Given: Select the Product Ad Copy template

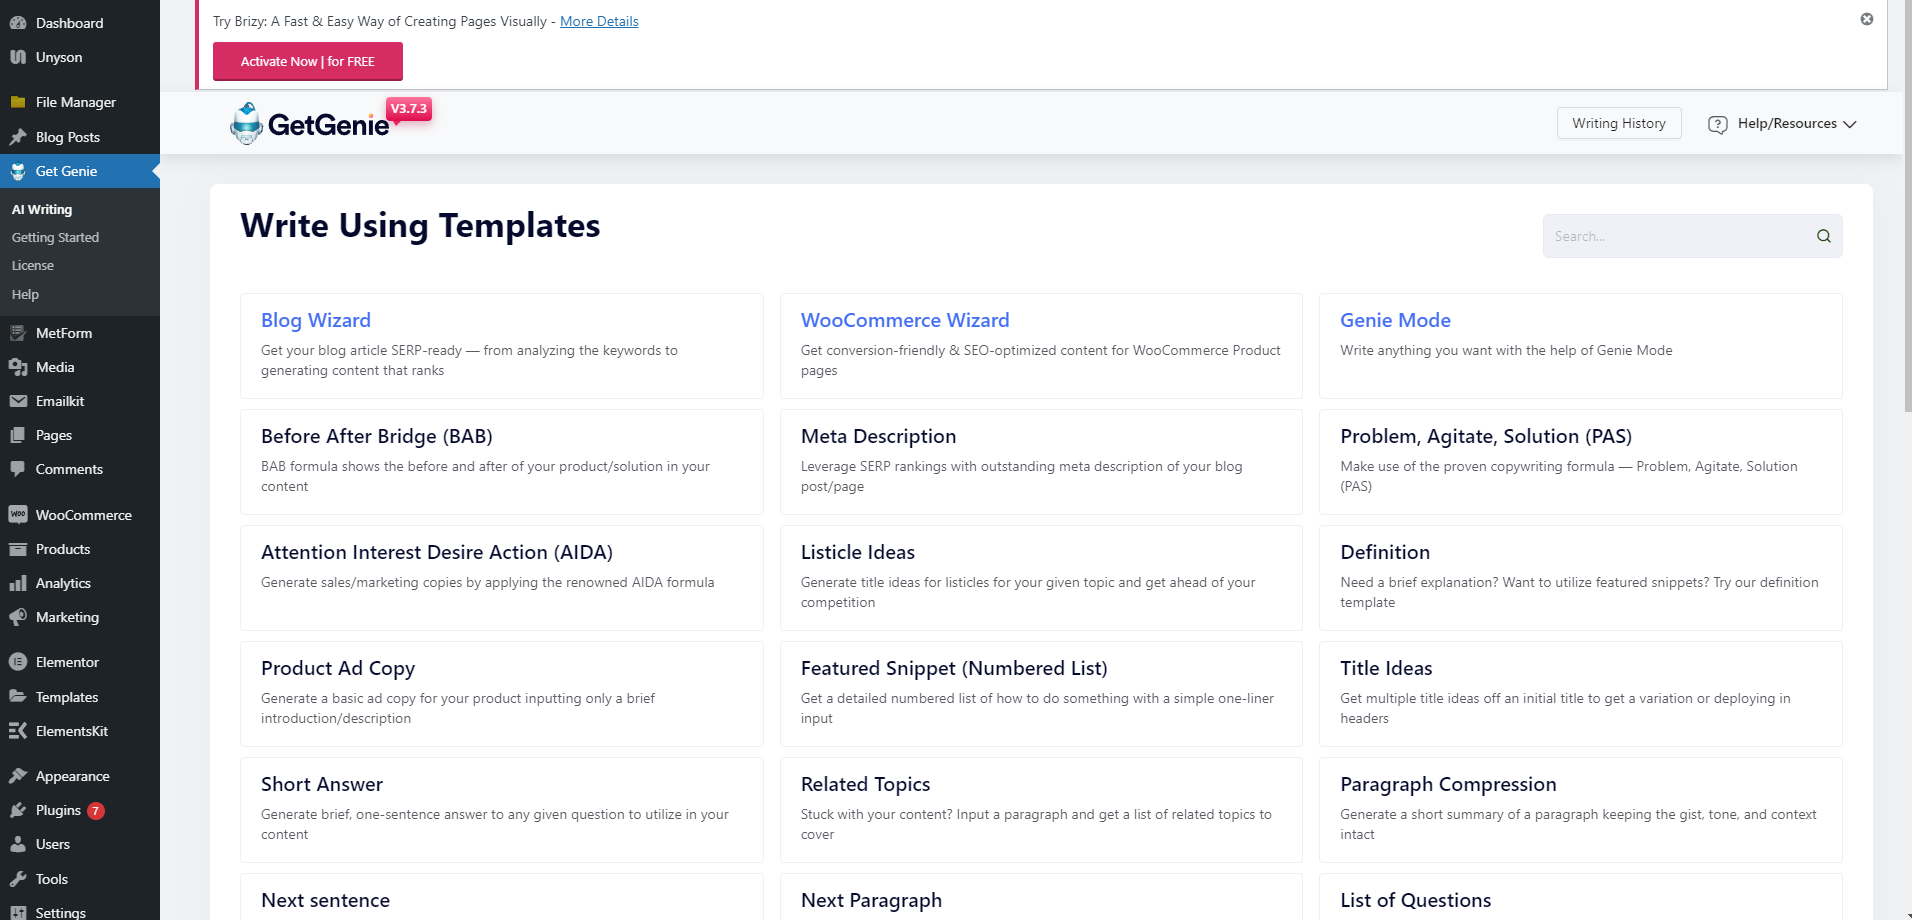Looking at the screenshot, I should click(502, 694).
